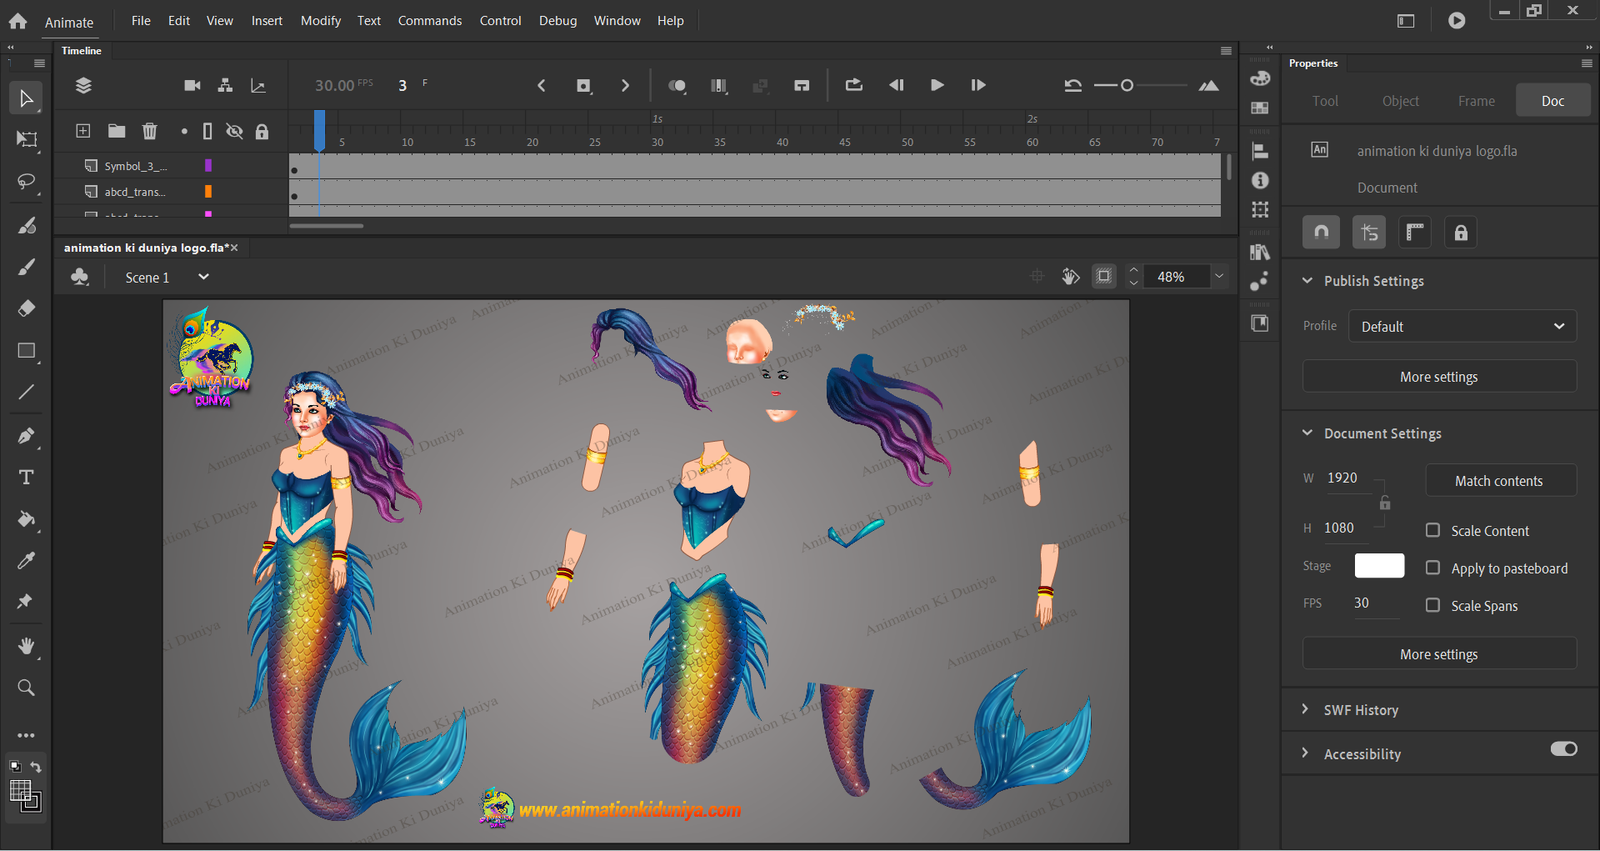Select the Asset Warp pin tool
Screen dimensions: 1600x851
[x=26, y=602]
